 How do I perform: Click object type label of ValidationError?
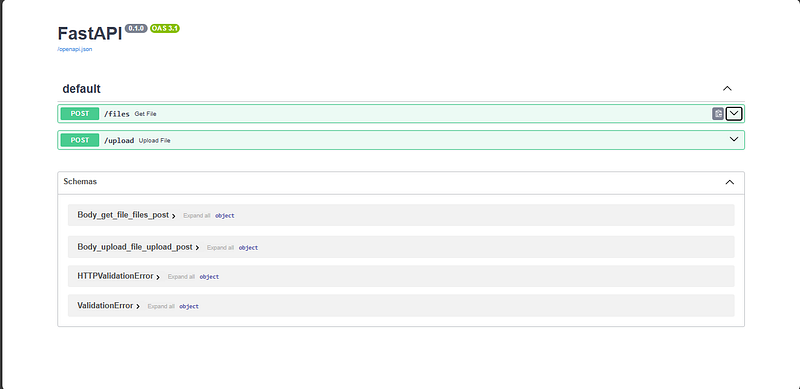pos(189,306)
